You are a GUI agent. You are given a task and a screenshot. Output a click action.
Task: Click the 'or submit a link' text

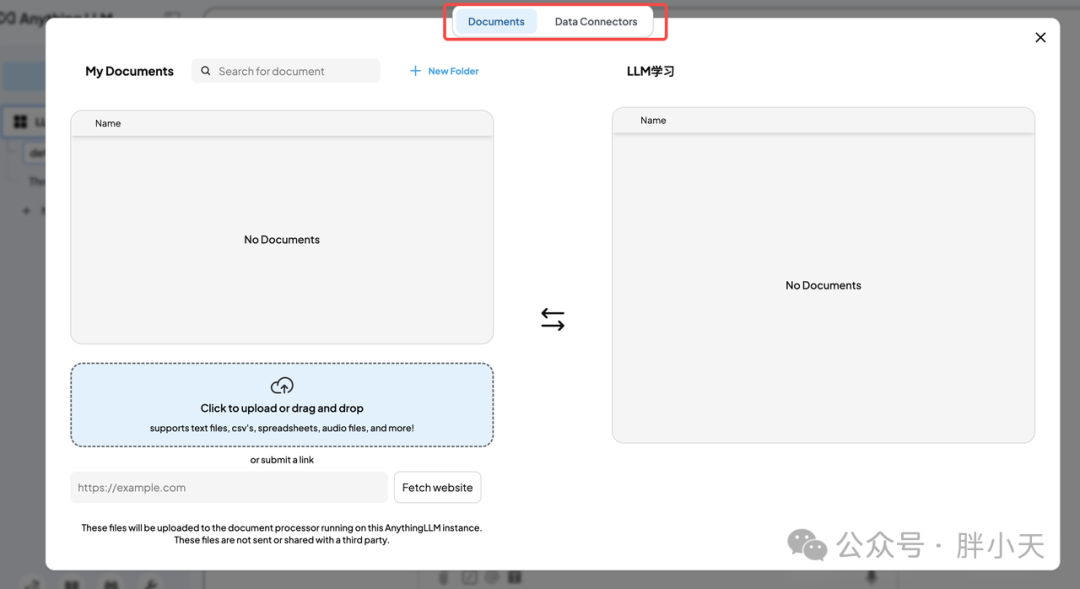click(282, 459)
